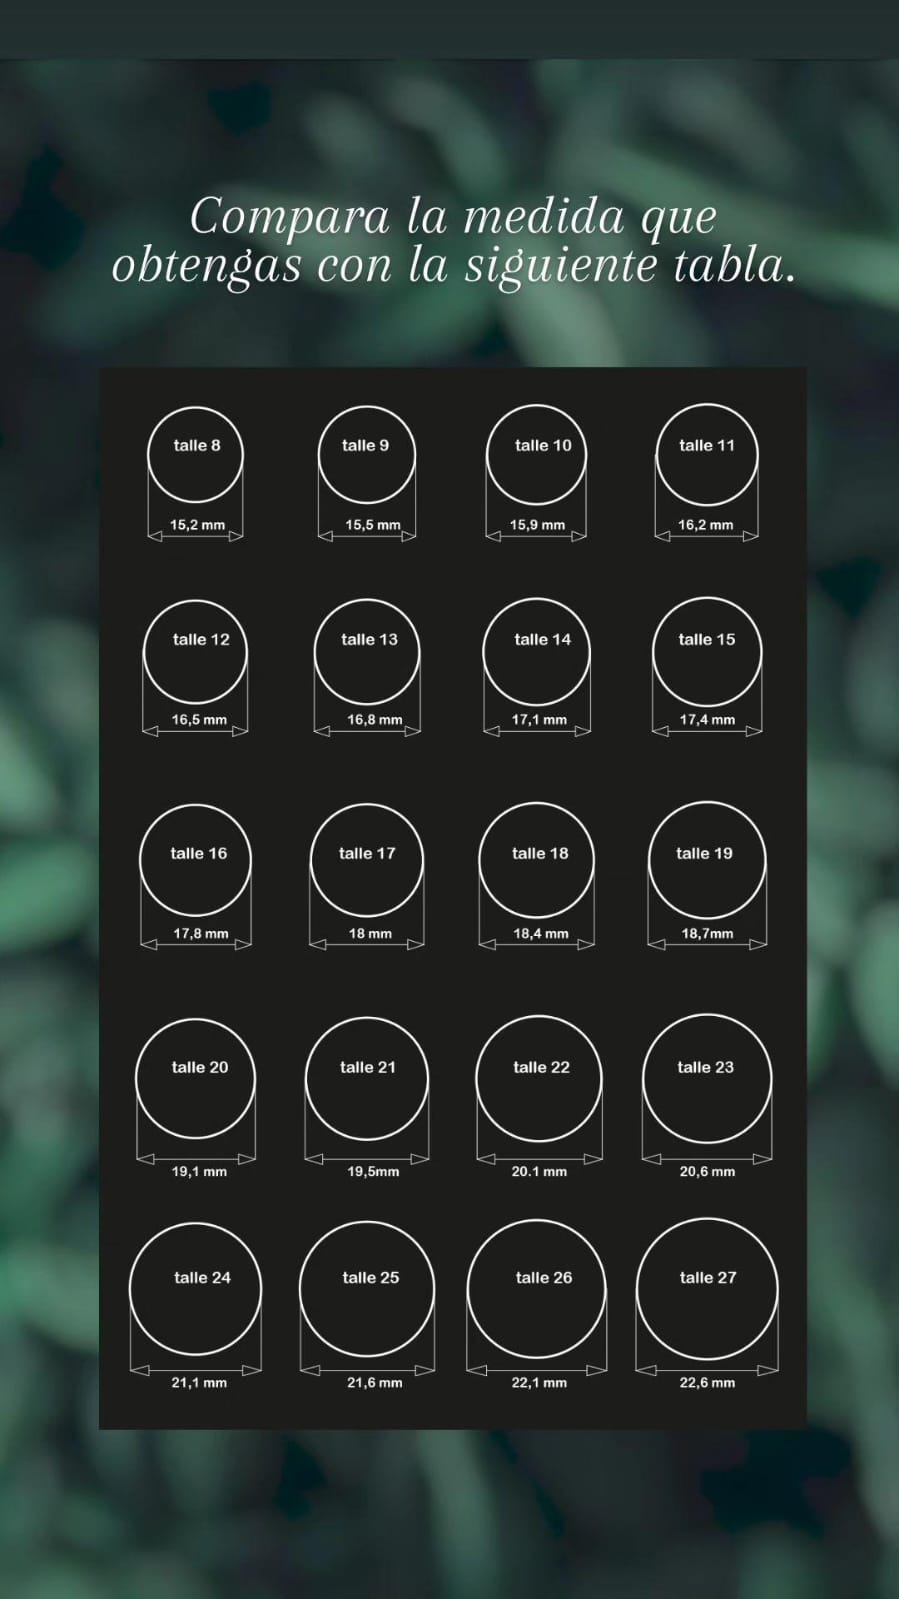Select the '21,6 mm' measurement text
The image size is (899, 1599).
click(x=375, y=1382)
